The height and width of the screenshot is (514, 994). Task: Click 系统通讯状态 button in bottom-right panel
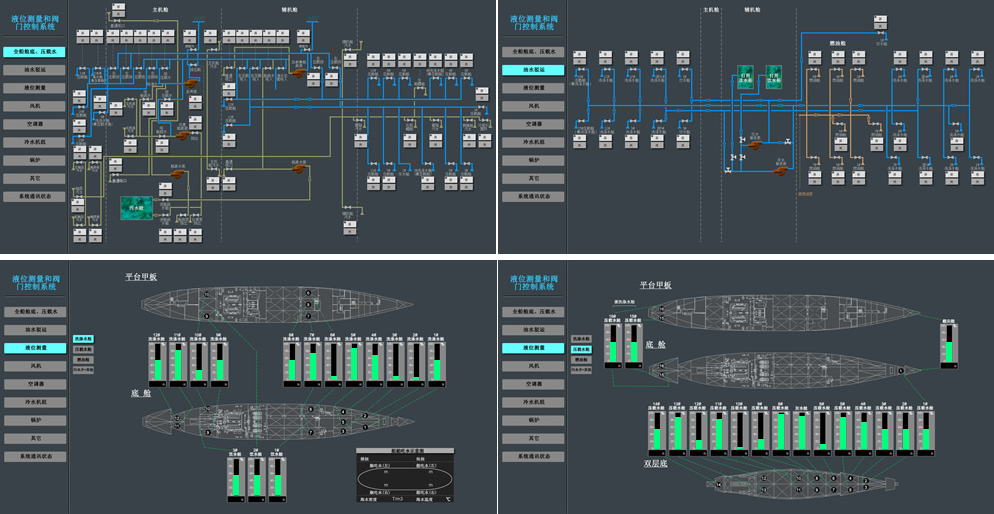[533, 456]
